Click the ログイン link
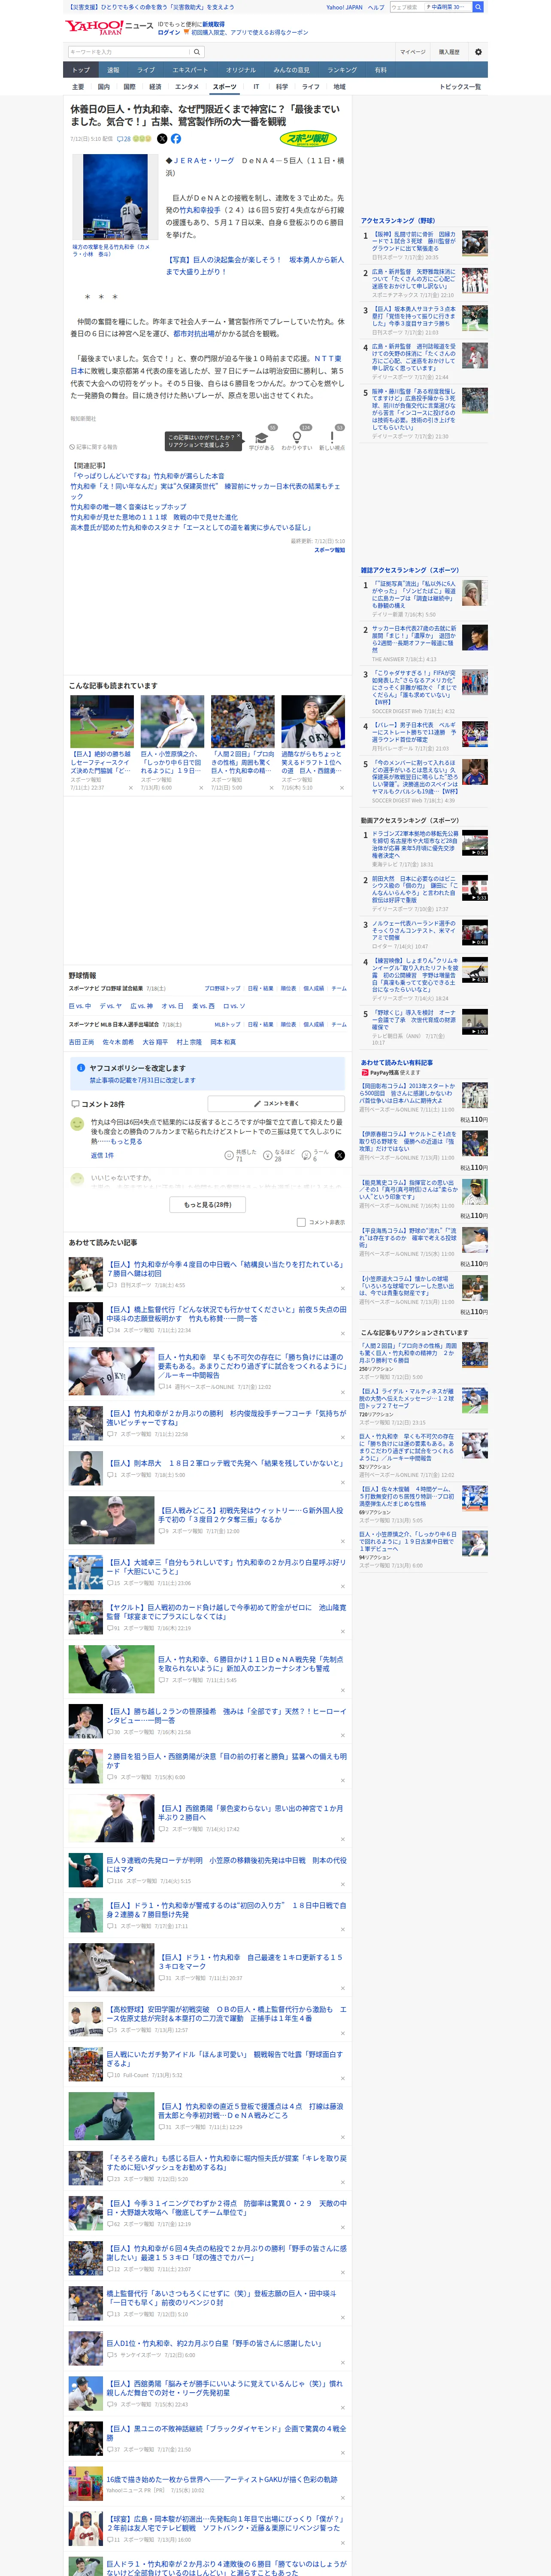Viewport: 551px width, 2576px height. [x=169, y=32]
